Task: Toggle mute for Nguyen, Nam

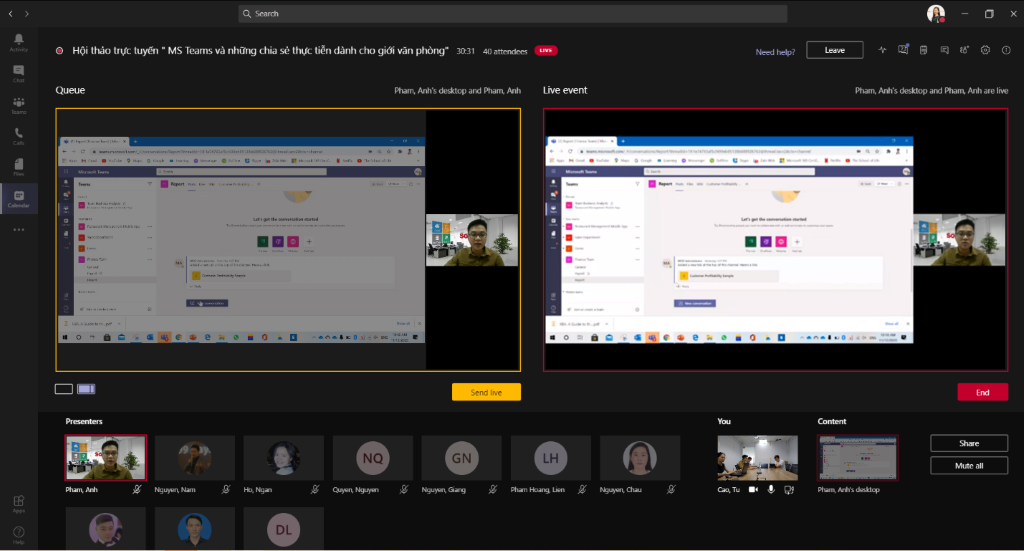Action: click(226, 489)
